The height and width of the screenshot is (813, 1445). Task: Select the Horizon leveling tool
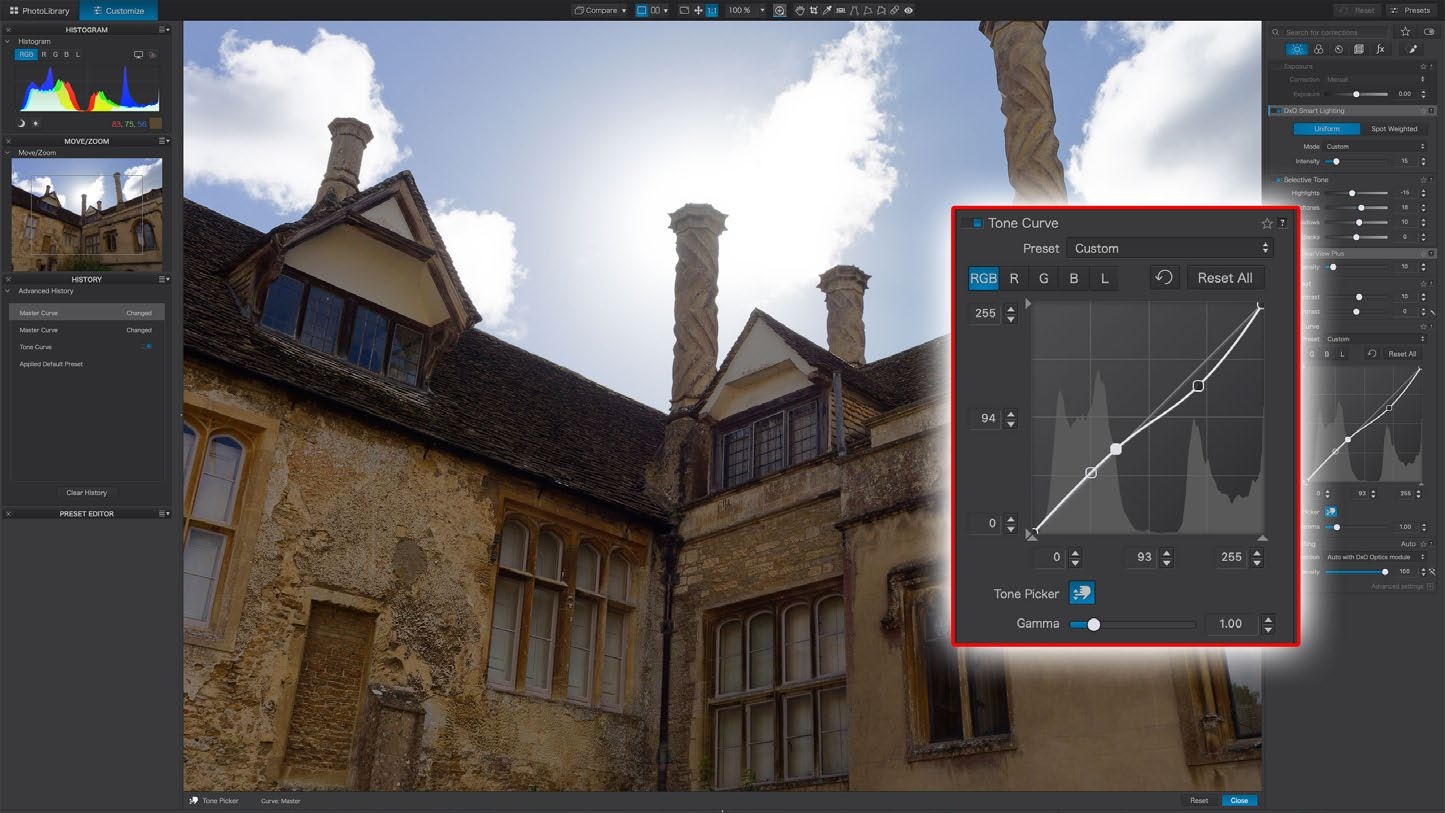[x=841, y=10]
